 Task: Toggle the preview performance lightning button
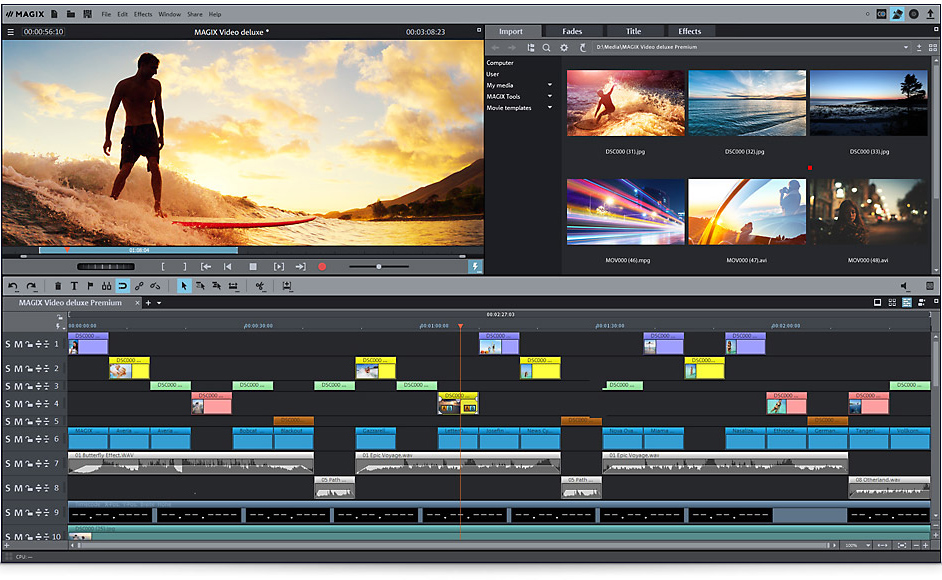475,266
